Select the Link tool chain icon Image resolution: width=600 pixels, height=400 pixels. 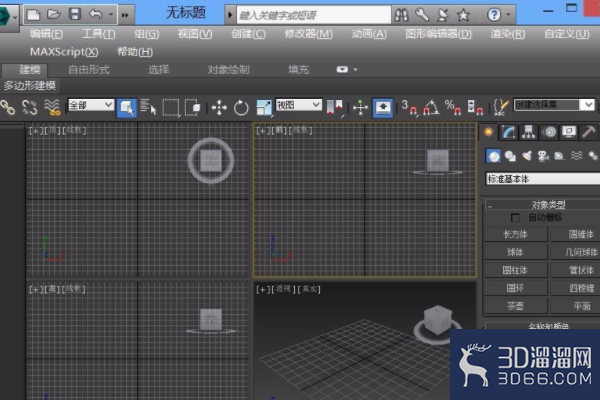click(x=7, y=108)
